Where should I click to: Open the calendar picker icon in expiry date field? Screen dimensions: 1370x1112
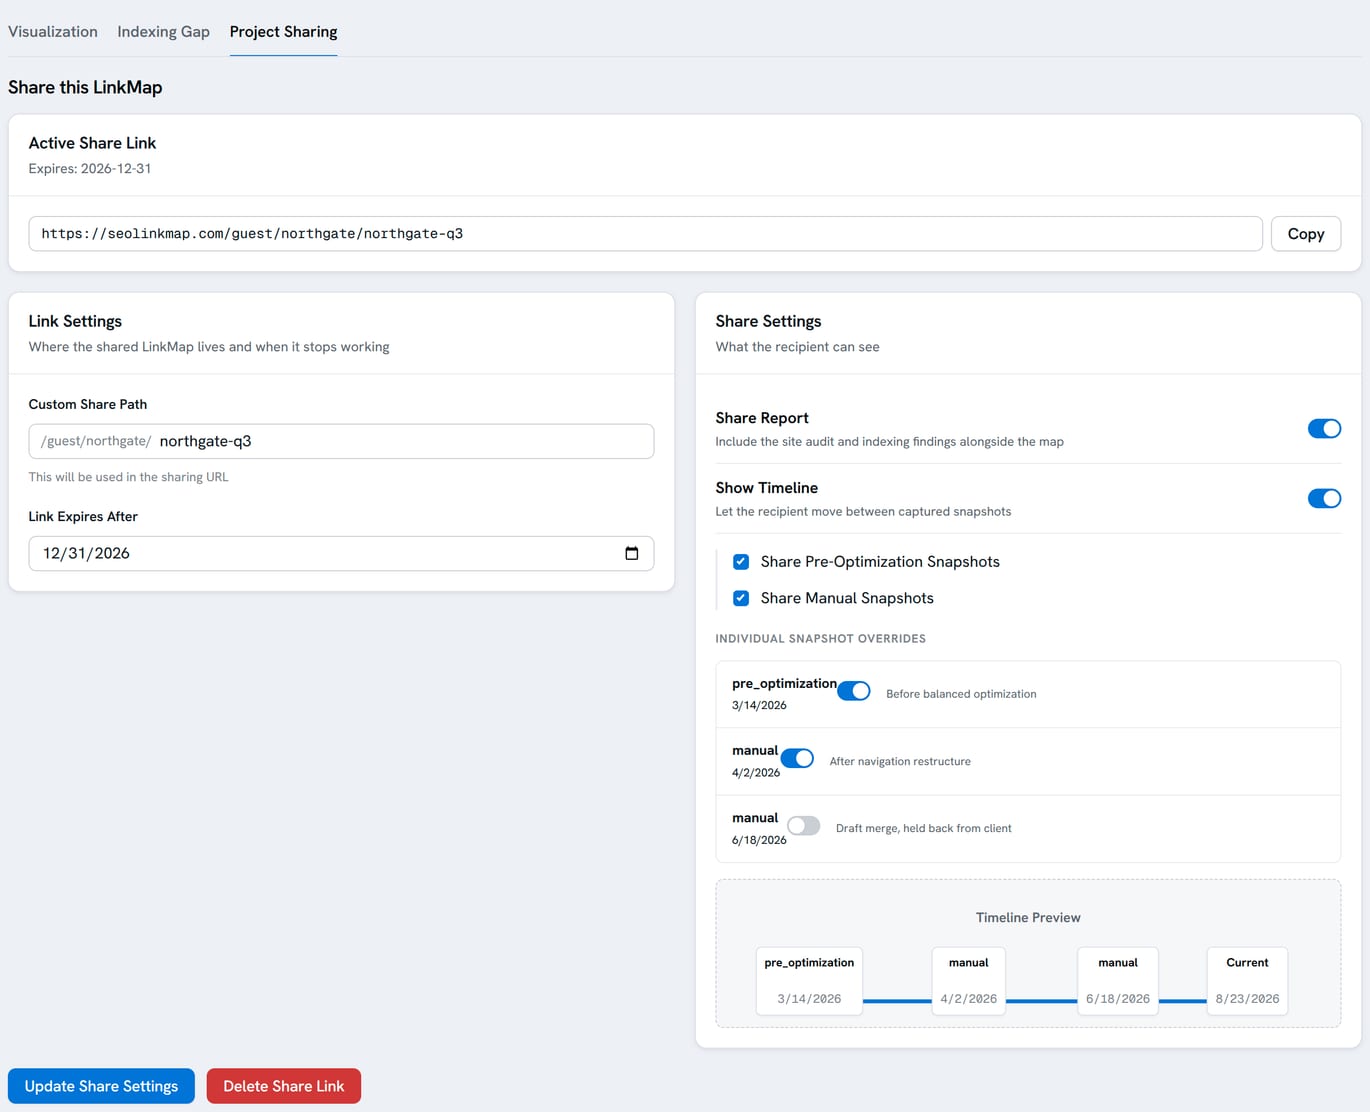tap(631, 553)
